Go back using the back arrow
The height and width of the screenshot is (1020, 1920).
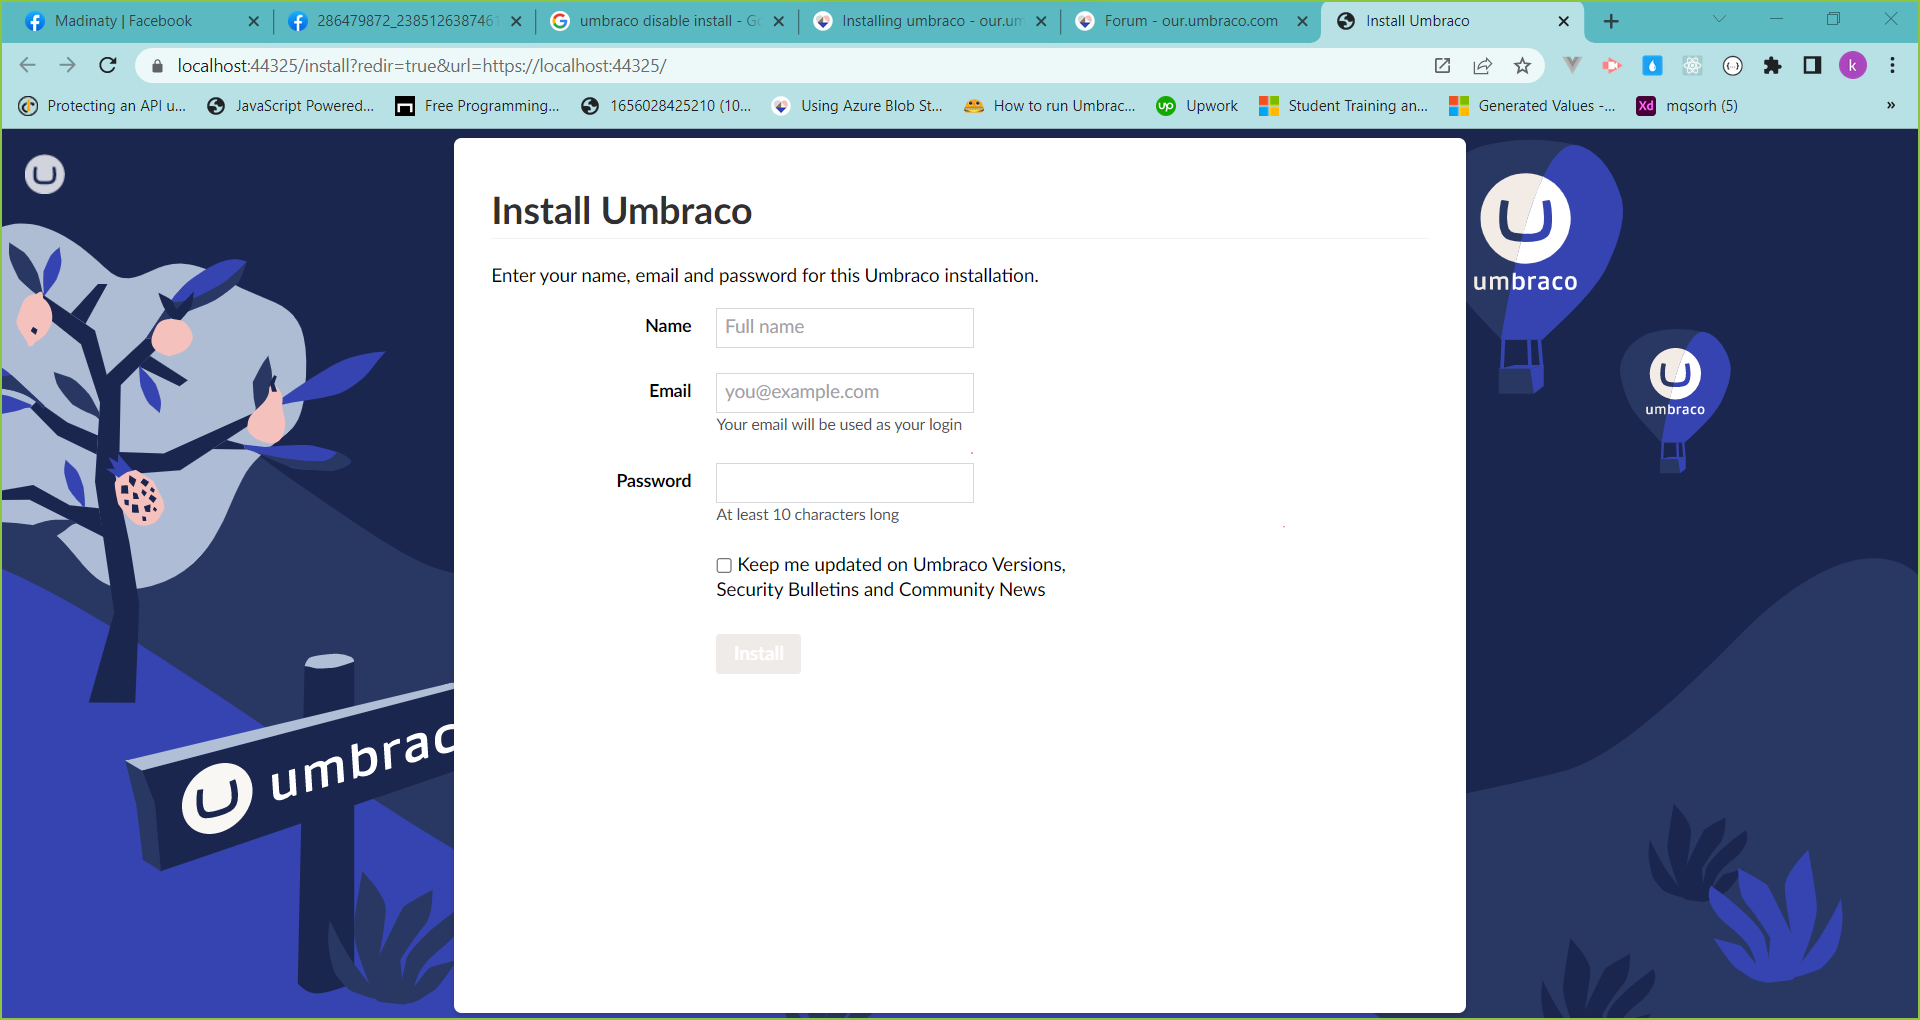28,66
